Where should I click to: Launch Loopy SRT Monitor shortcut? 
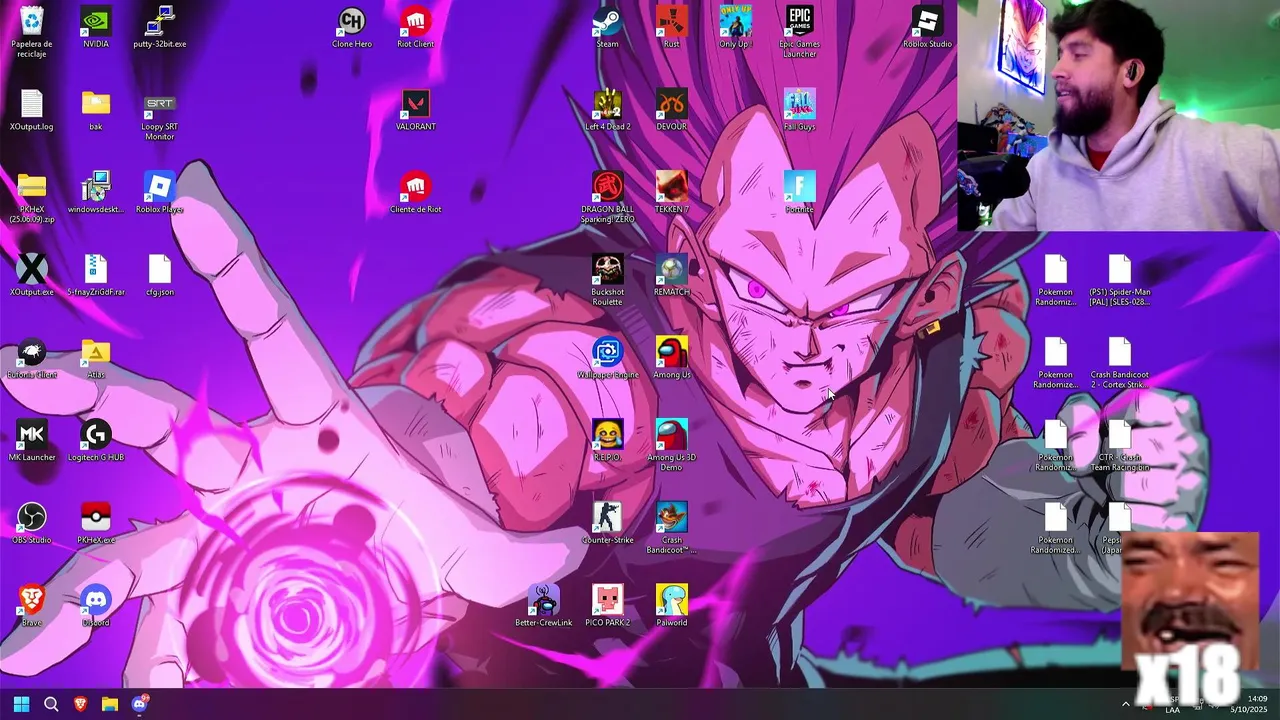[x=160, y=115]
